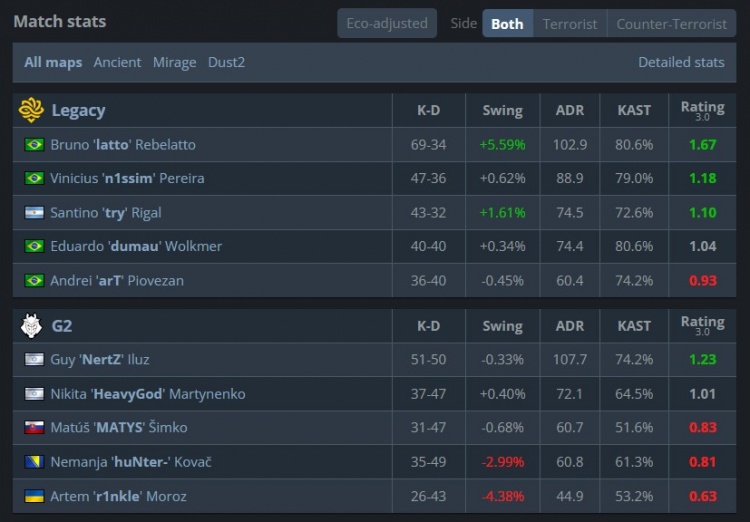Click the Match stats heading
Screen dimensions: 750x522
click(x=60, y=22)
